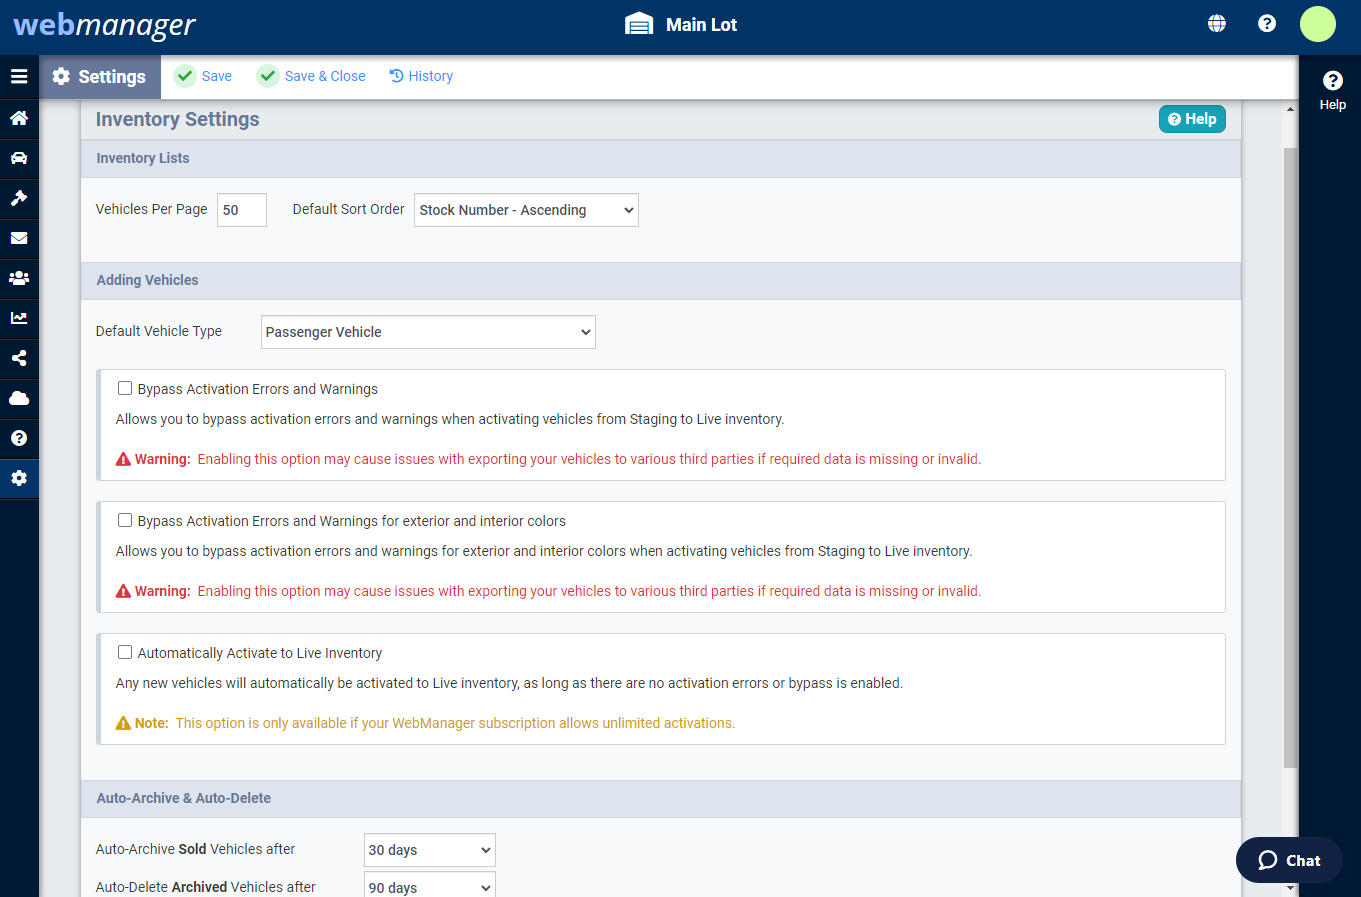The image size is (1361, 897).
Task: Open the History menu item
Action: coord(421,76)
